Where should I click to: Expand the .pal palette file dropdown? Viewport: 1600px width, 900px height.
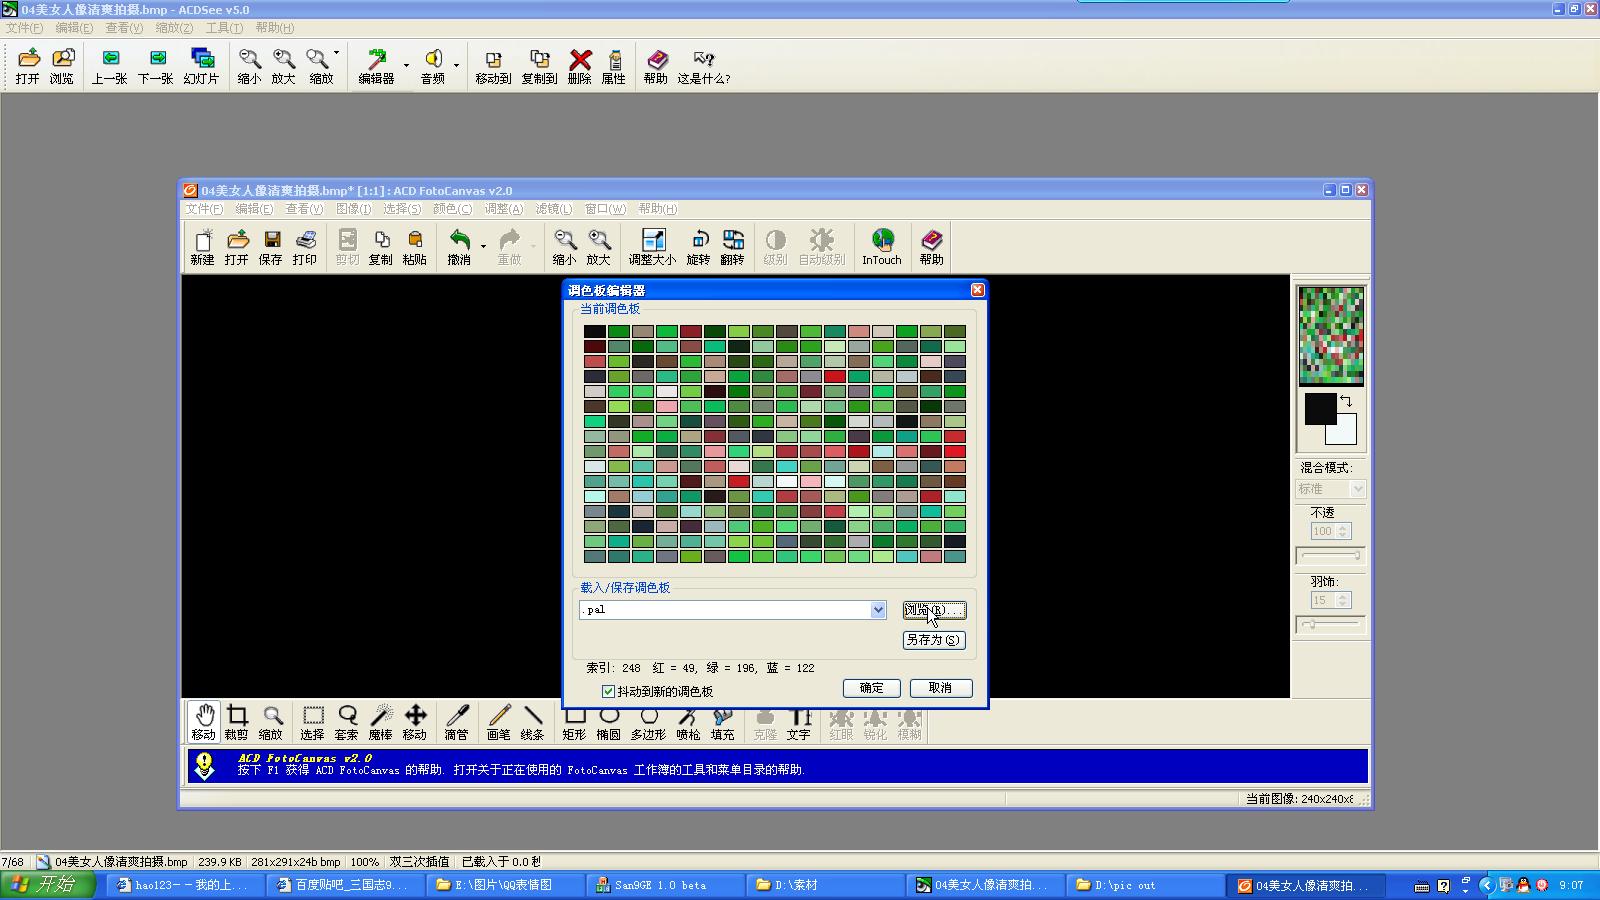pos(877,610)
